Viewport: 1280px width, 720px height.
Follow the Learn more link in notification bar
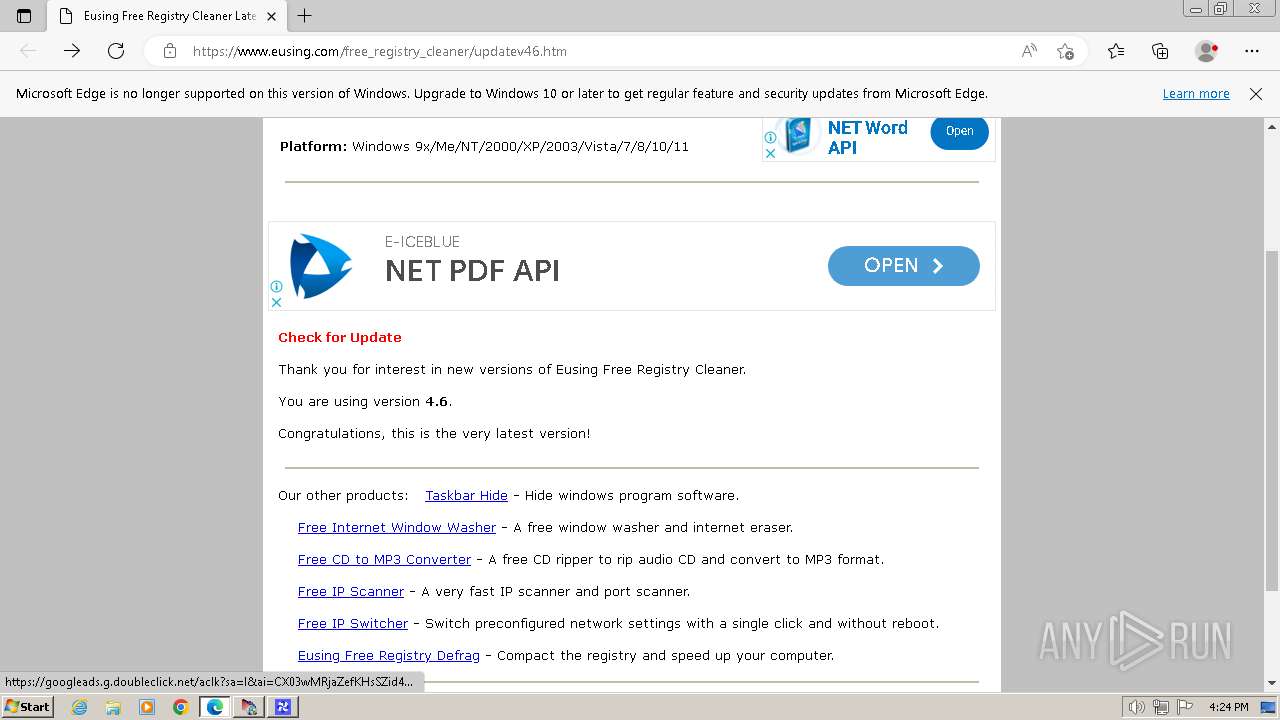(x=1196, y=94)
